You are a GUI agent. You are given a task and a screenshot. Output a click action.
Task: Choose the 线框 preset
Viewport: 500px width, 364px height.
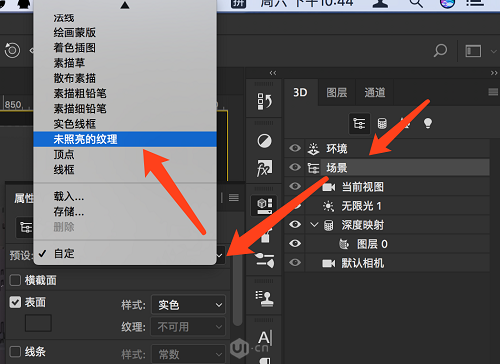125,170
